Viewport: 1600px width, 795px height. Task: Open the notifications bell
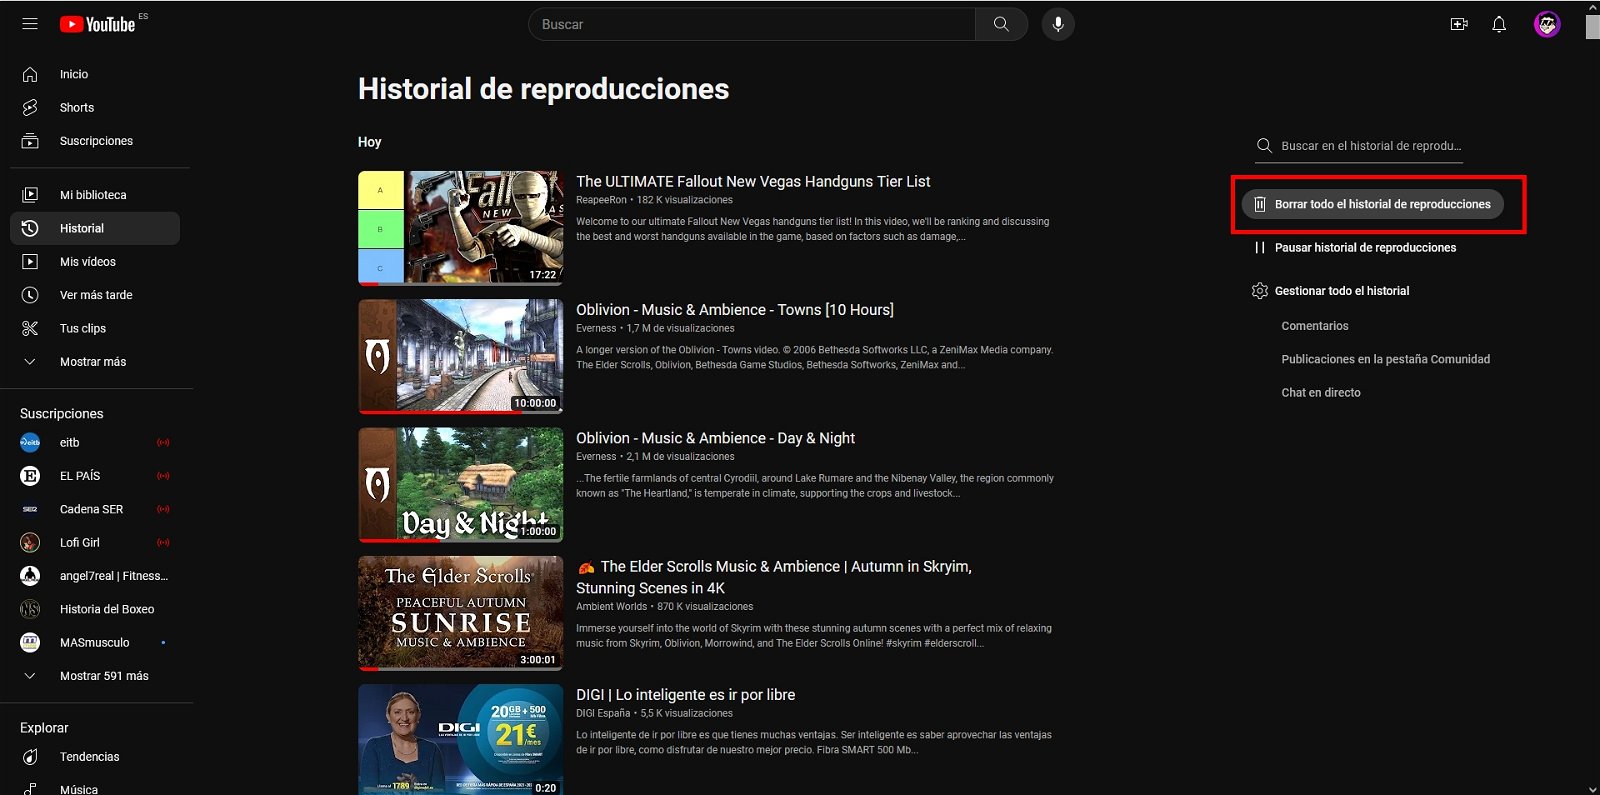click(x=1499, y=24)
